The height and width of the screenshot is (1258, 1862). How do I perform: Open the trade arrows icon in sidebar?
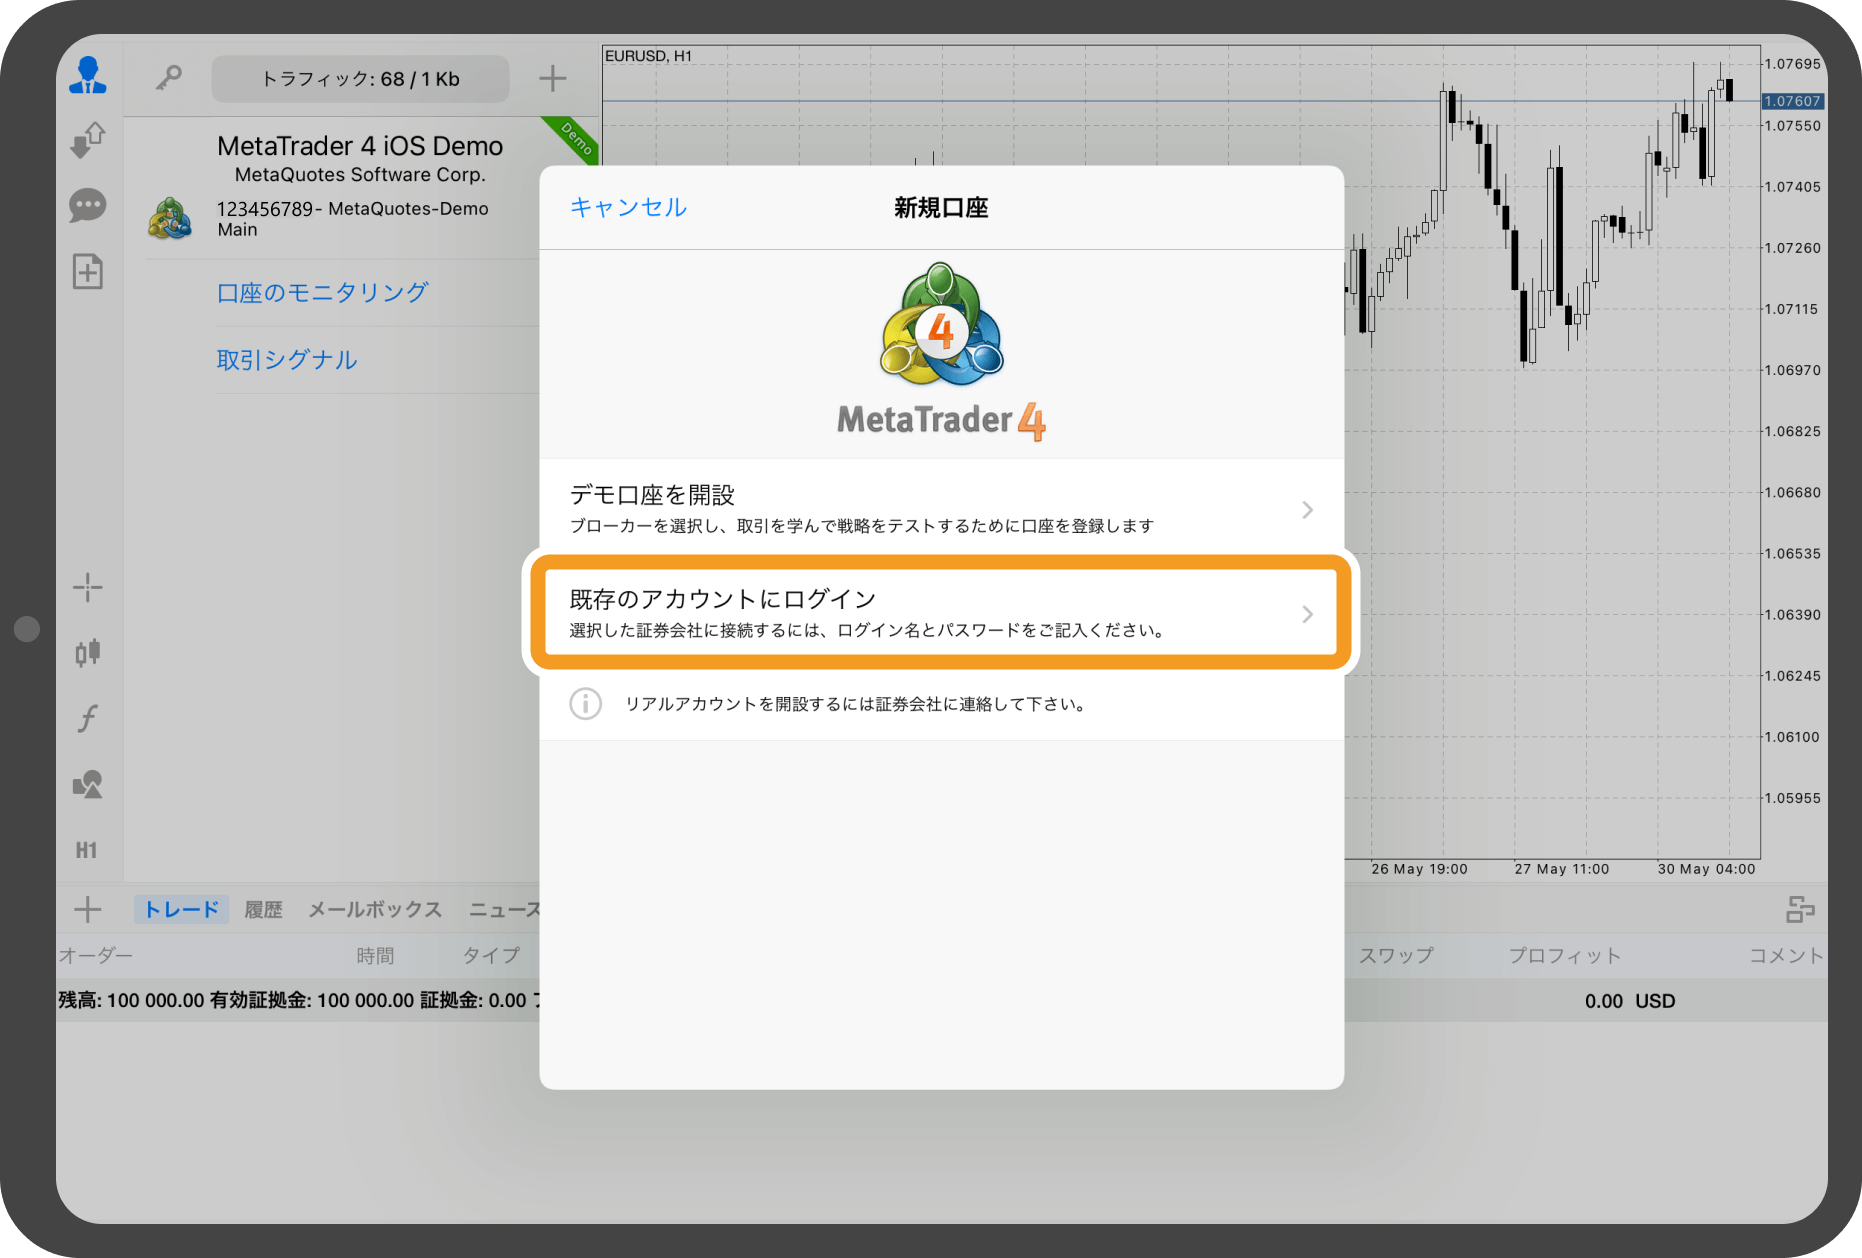point(88,140)
